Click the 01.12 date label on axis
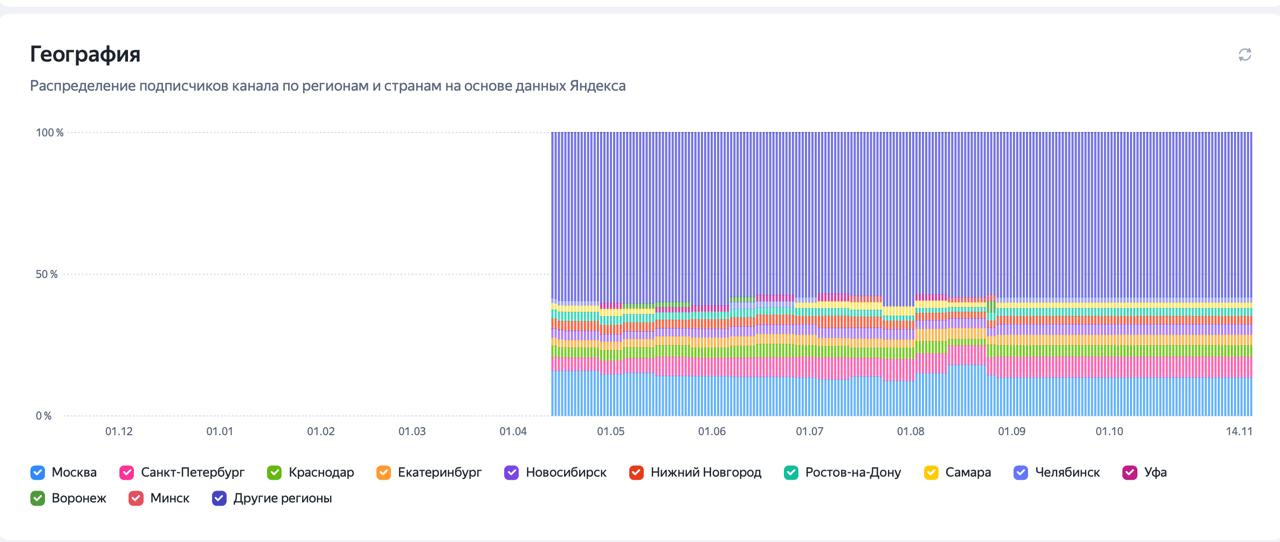The image size is (1280, 542). click(x=119, y=431)
